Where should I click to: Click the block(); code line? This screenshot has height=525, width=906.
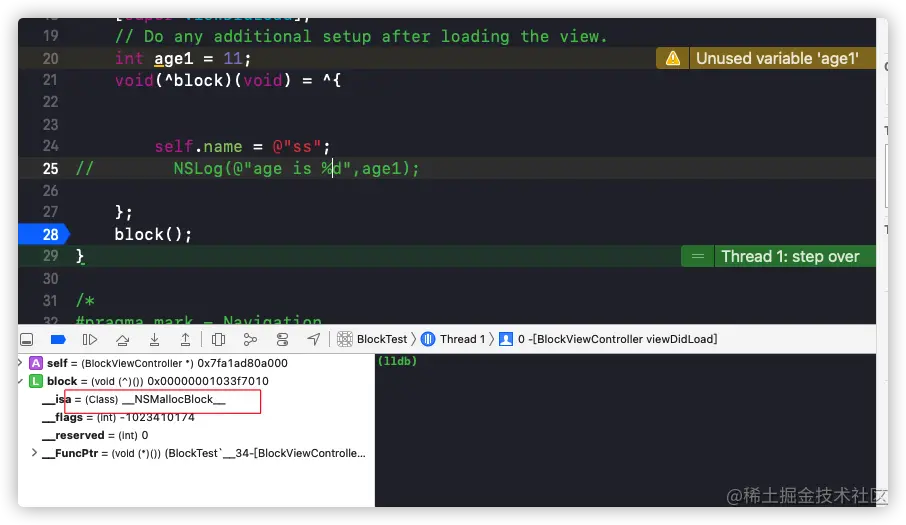153,234
